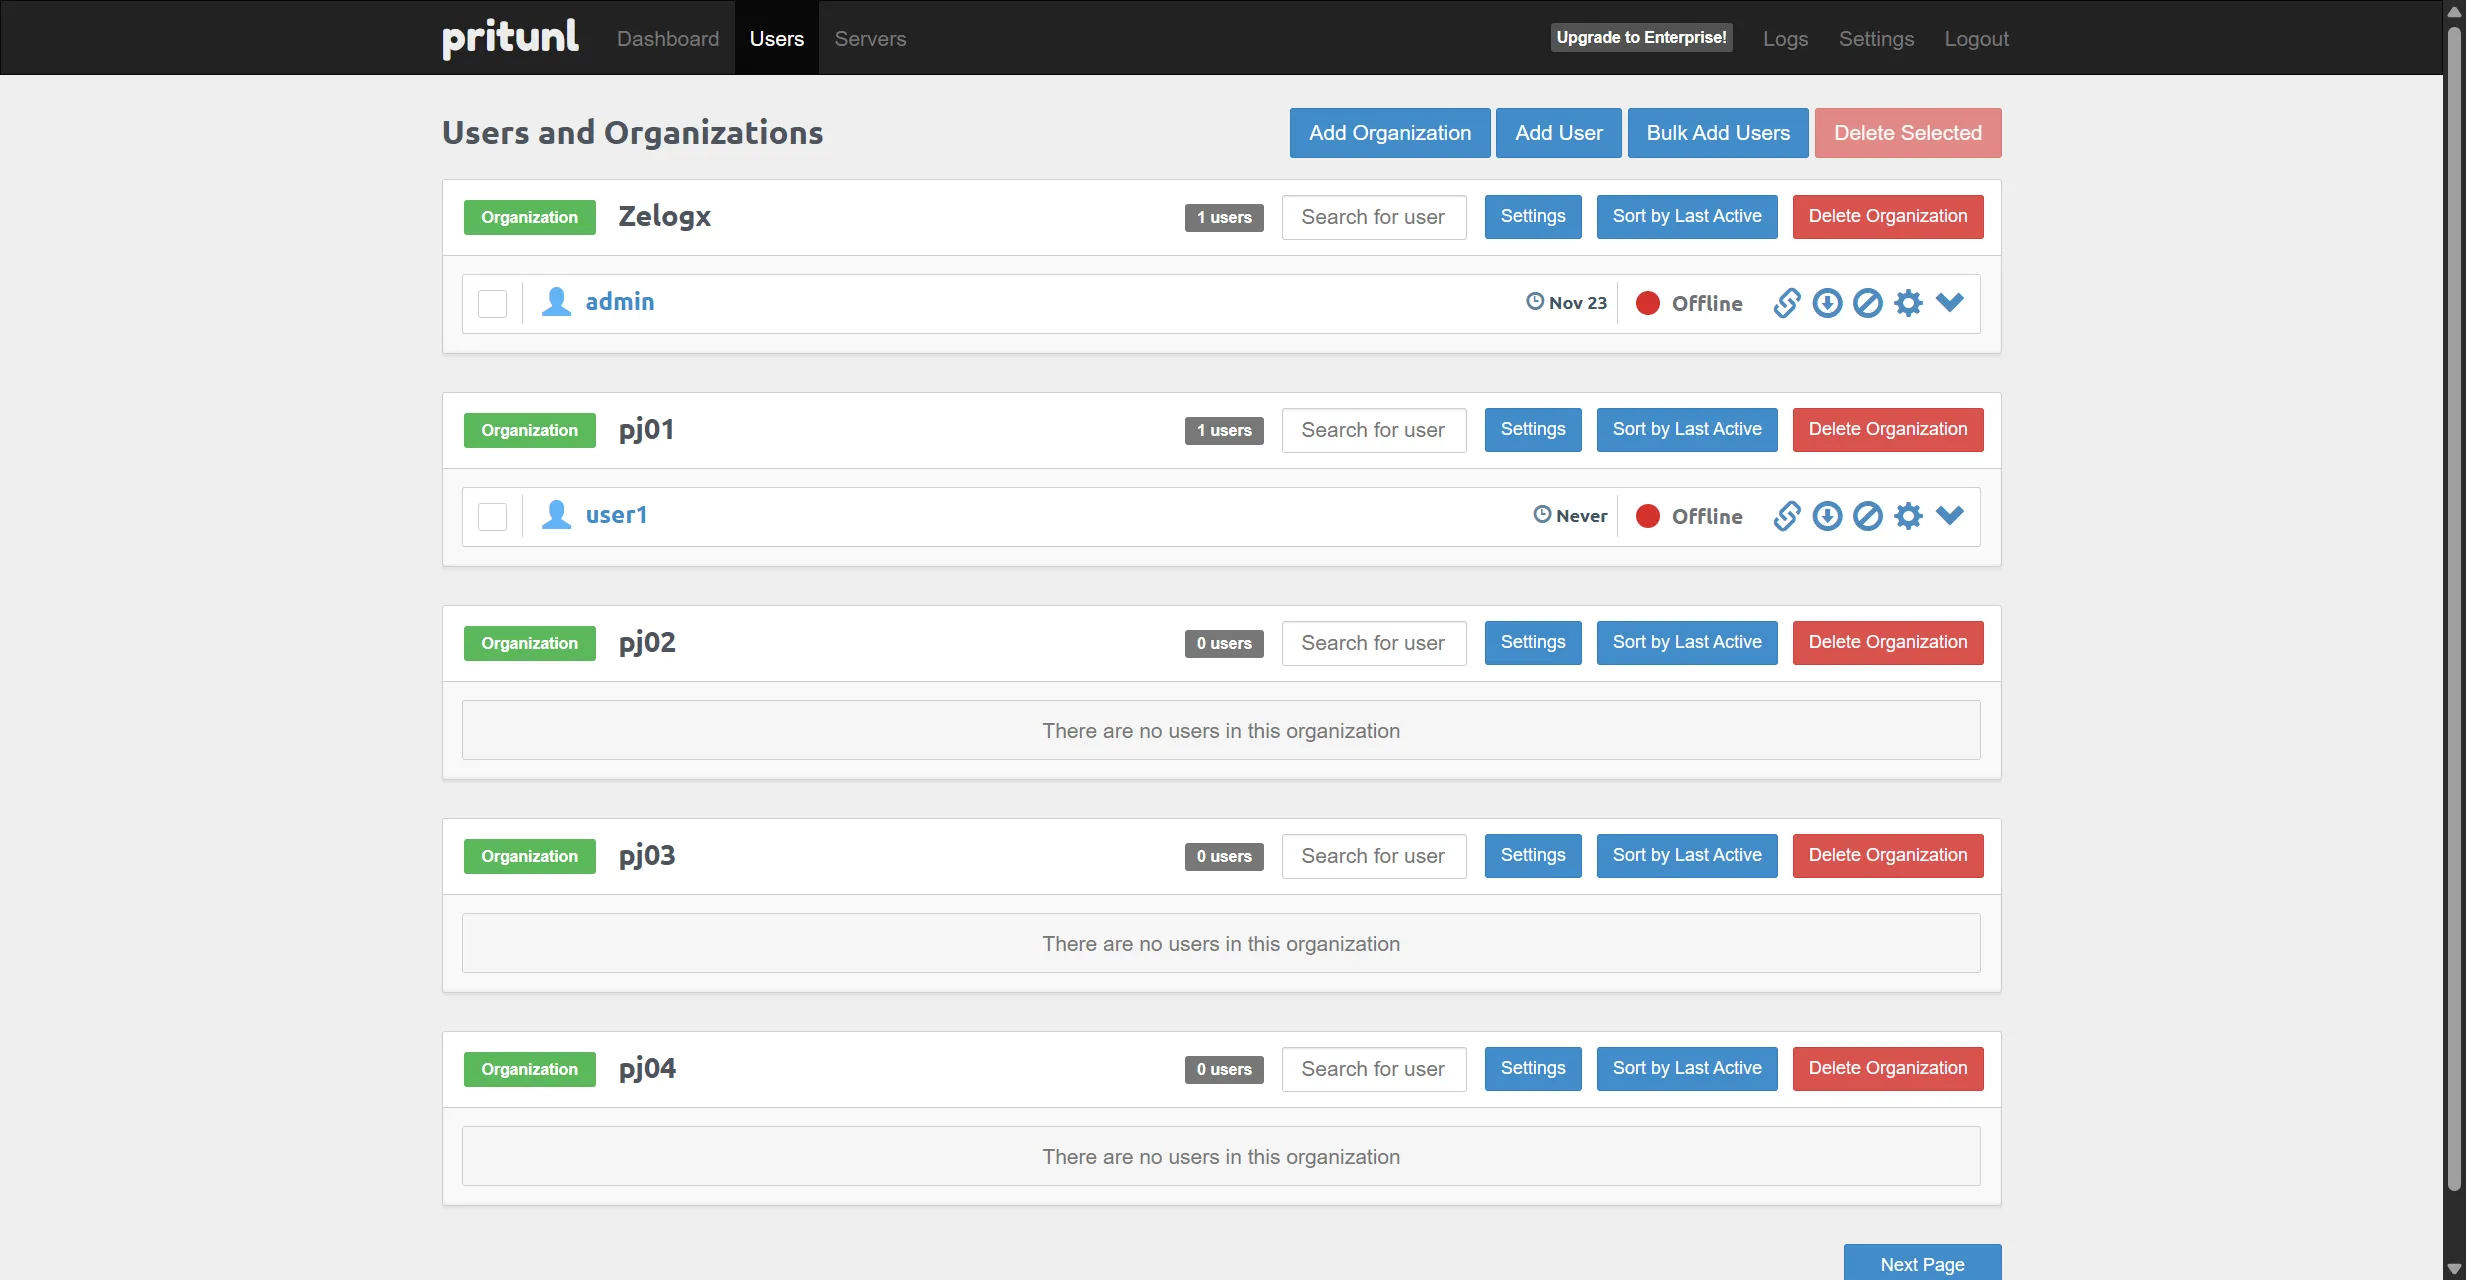Open the profile link icon for user1
This screenshot has height=1280, width=2466.
[1787, 516]
